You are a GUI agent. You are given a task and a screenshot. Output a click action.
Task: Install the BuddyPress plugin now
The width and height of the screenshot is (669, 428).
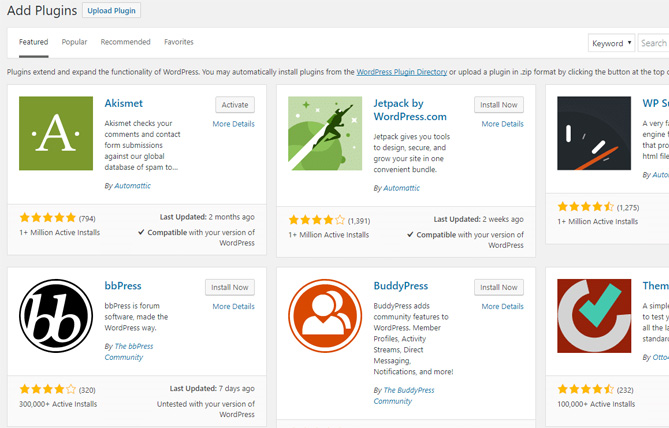499,288
